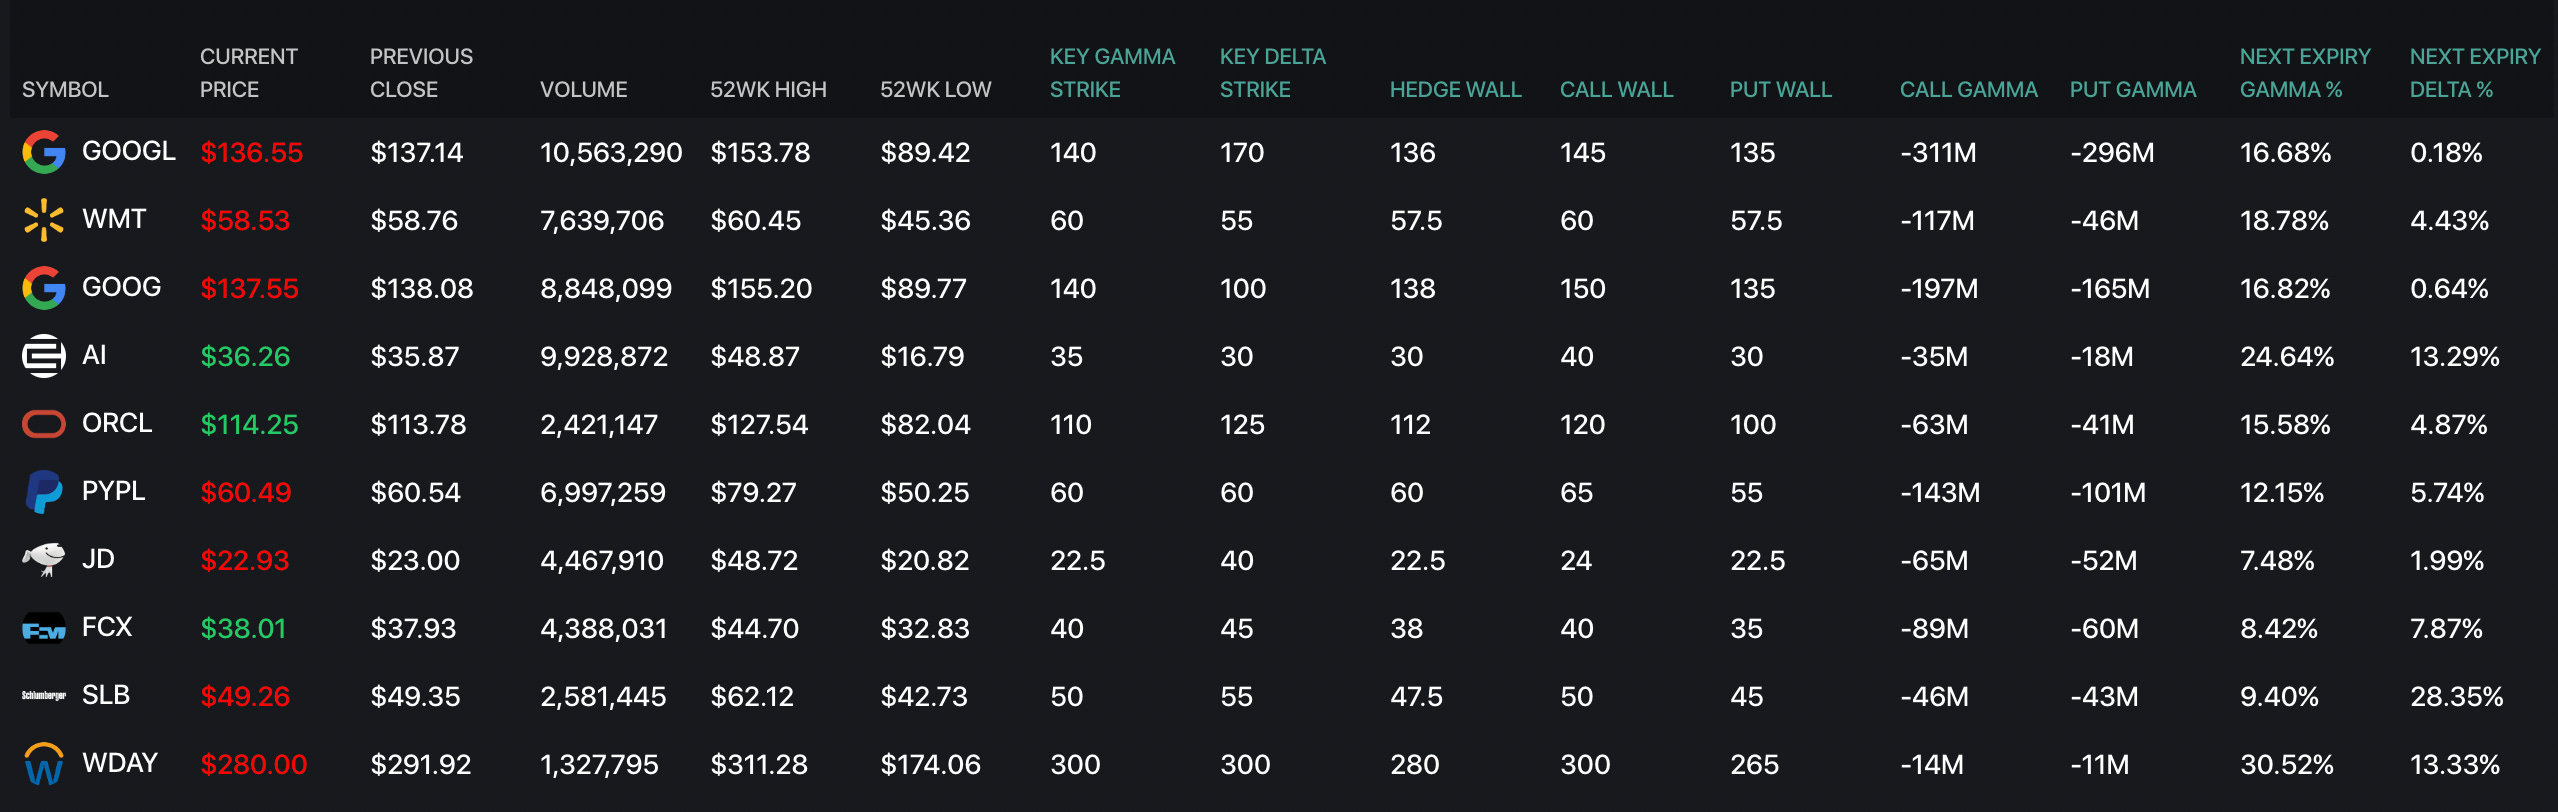This screenshot has width=2558, height=812.
Task: Click the PayPal logo icon
Action: 44,492
